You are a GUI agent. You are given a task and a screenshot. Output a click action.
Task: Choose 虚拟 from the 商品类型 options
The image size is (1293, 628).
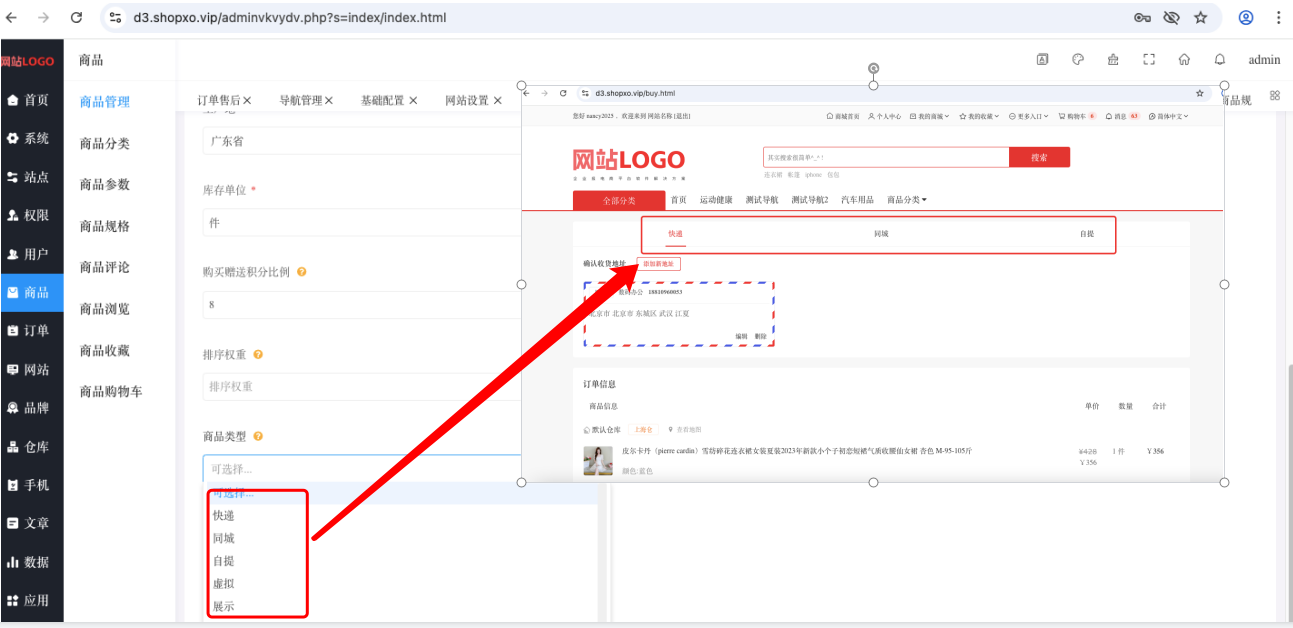pos(224,584)
